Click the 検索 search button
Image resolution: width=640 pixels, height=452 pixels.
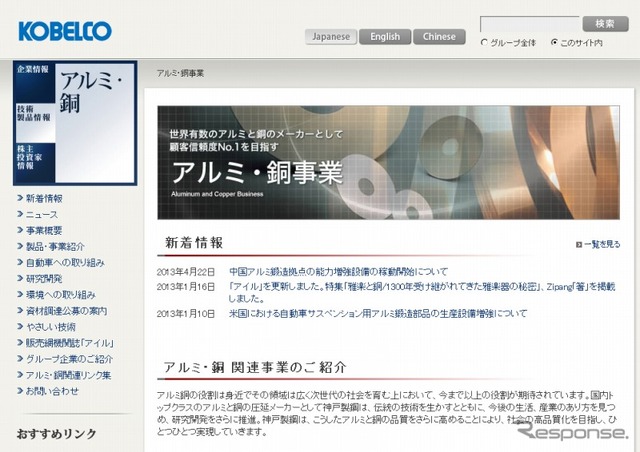point(605,24)
